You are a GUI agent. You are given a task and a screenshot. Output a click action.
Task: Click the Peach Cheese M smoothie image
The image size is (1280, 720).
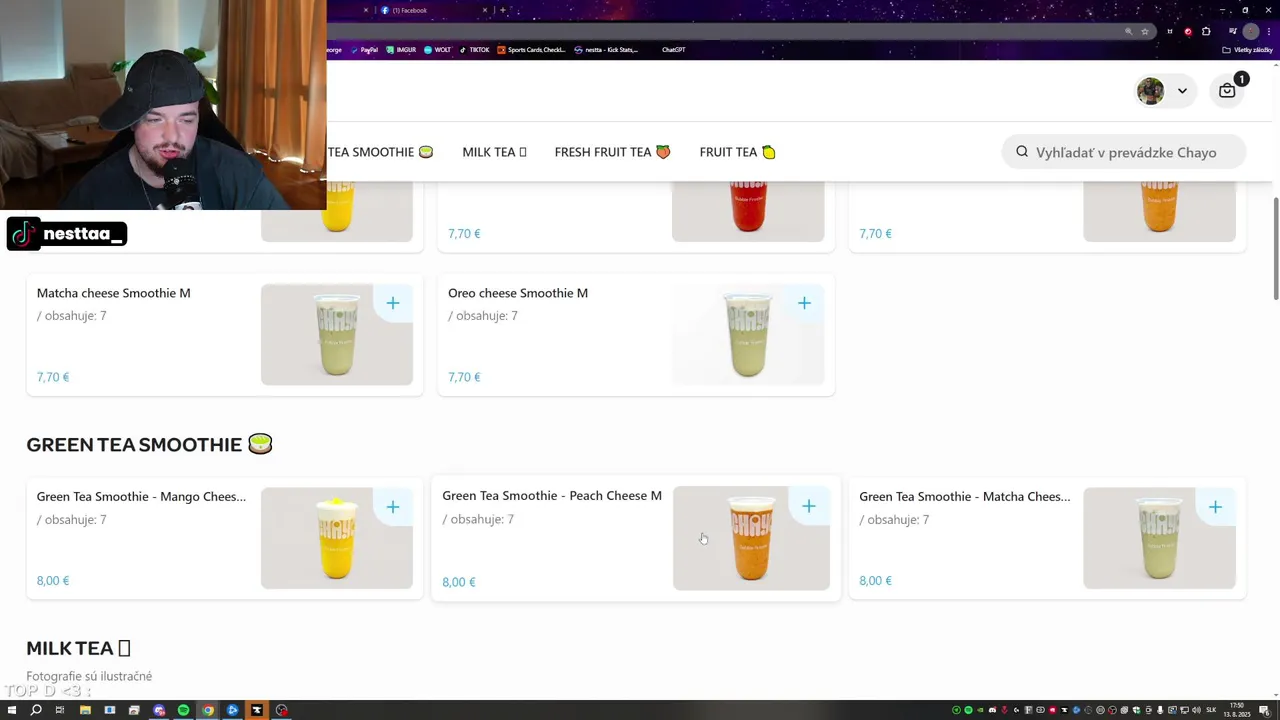tap(751, 539)
